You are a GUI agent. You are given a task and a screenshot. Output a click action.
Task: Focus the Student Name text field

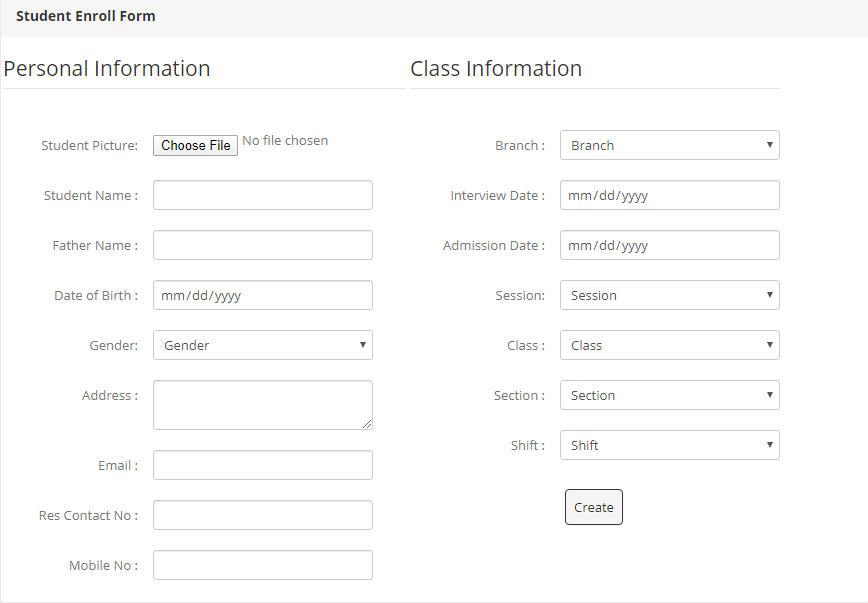click(262, 195)
